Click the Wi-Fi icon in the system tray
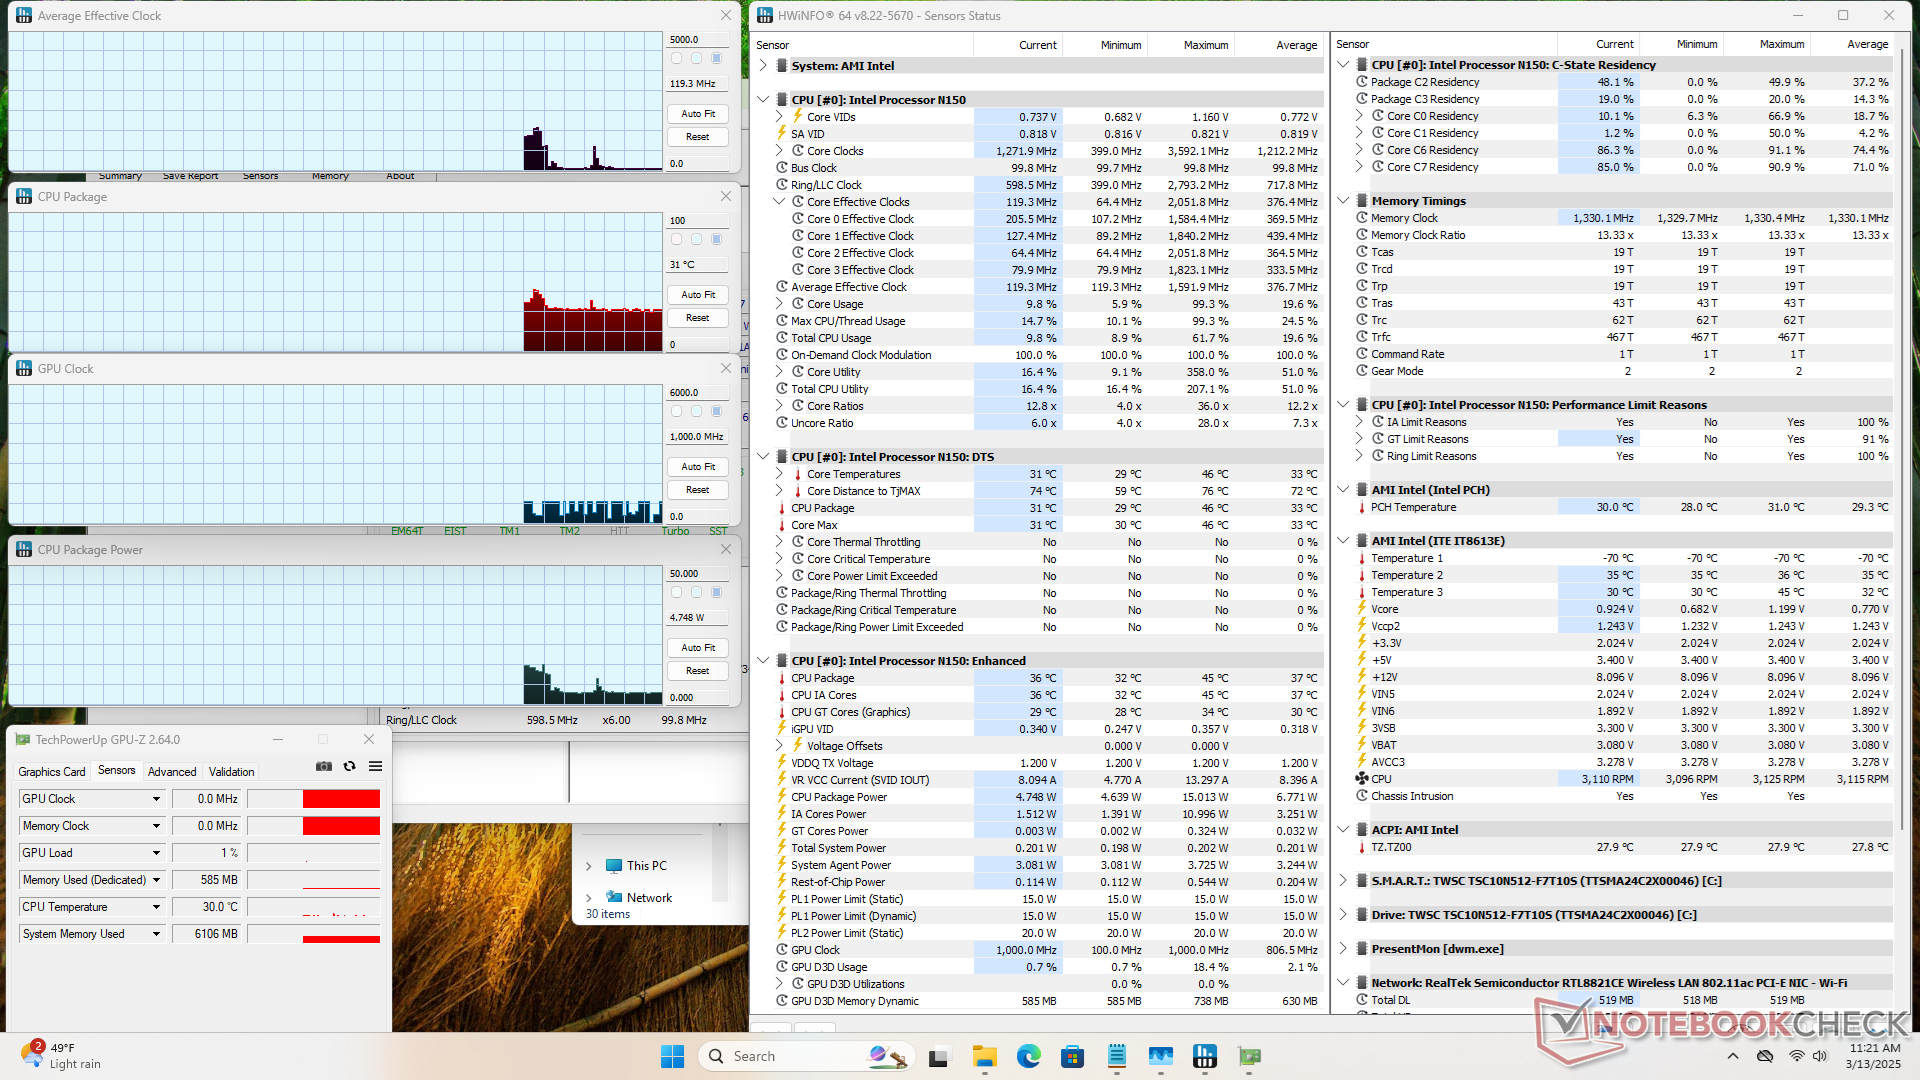 pyautogui.click(x=1796, y=1056)
